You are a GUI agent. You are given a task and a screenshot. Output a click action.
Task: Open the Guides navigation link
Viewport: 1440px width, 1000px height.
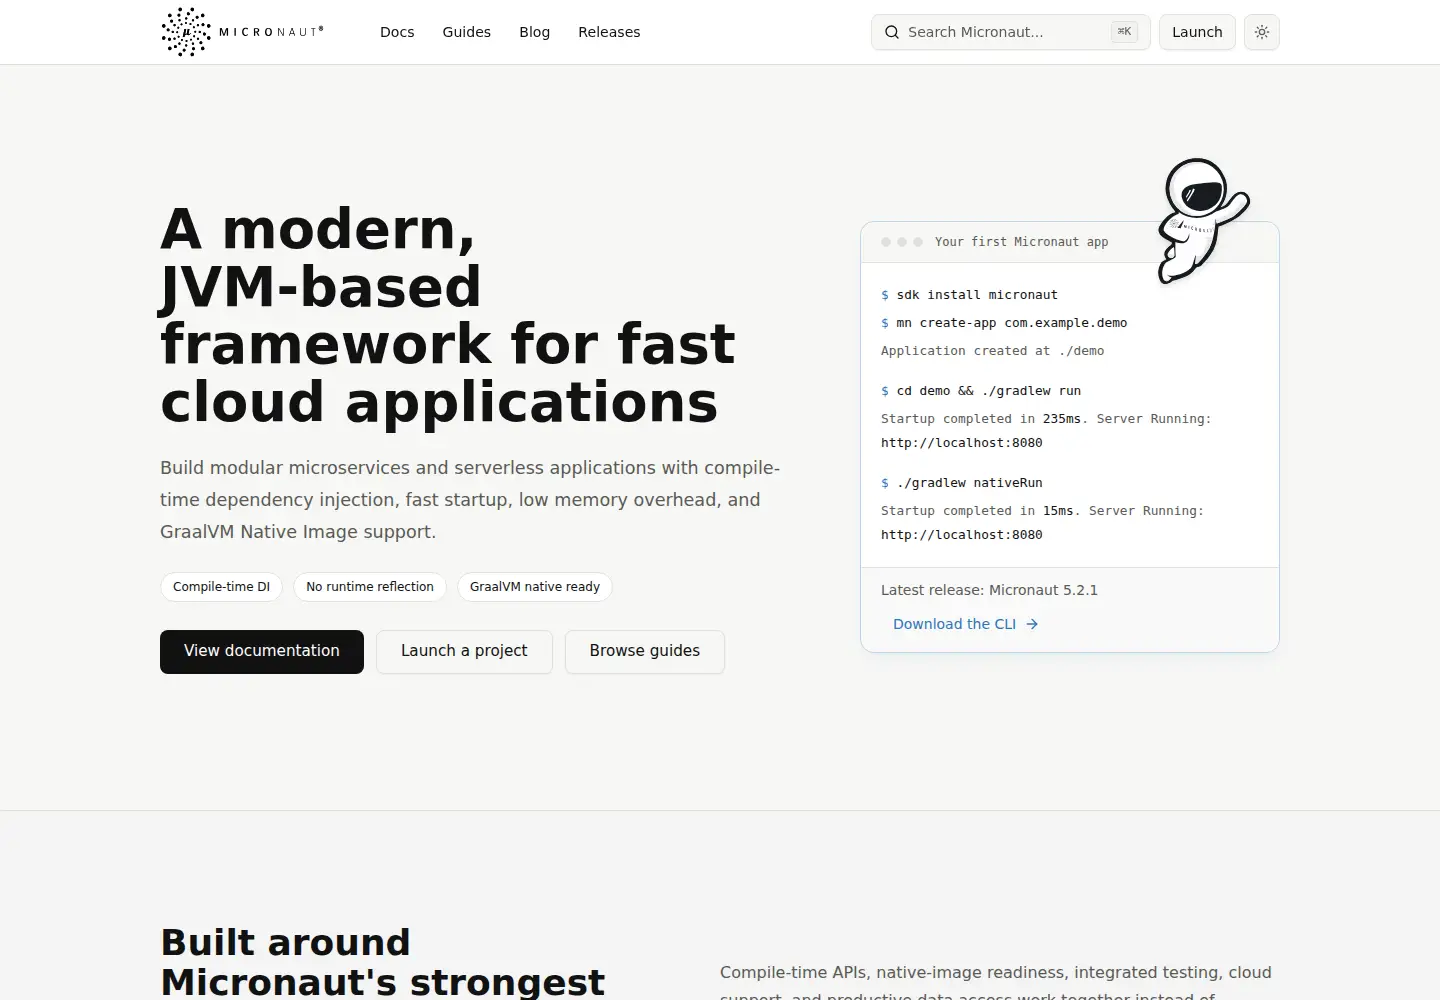pos(467,32)
